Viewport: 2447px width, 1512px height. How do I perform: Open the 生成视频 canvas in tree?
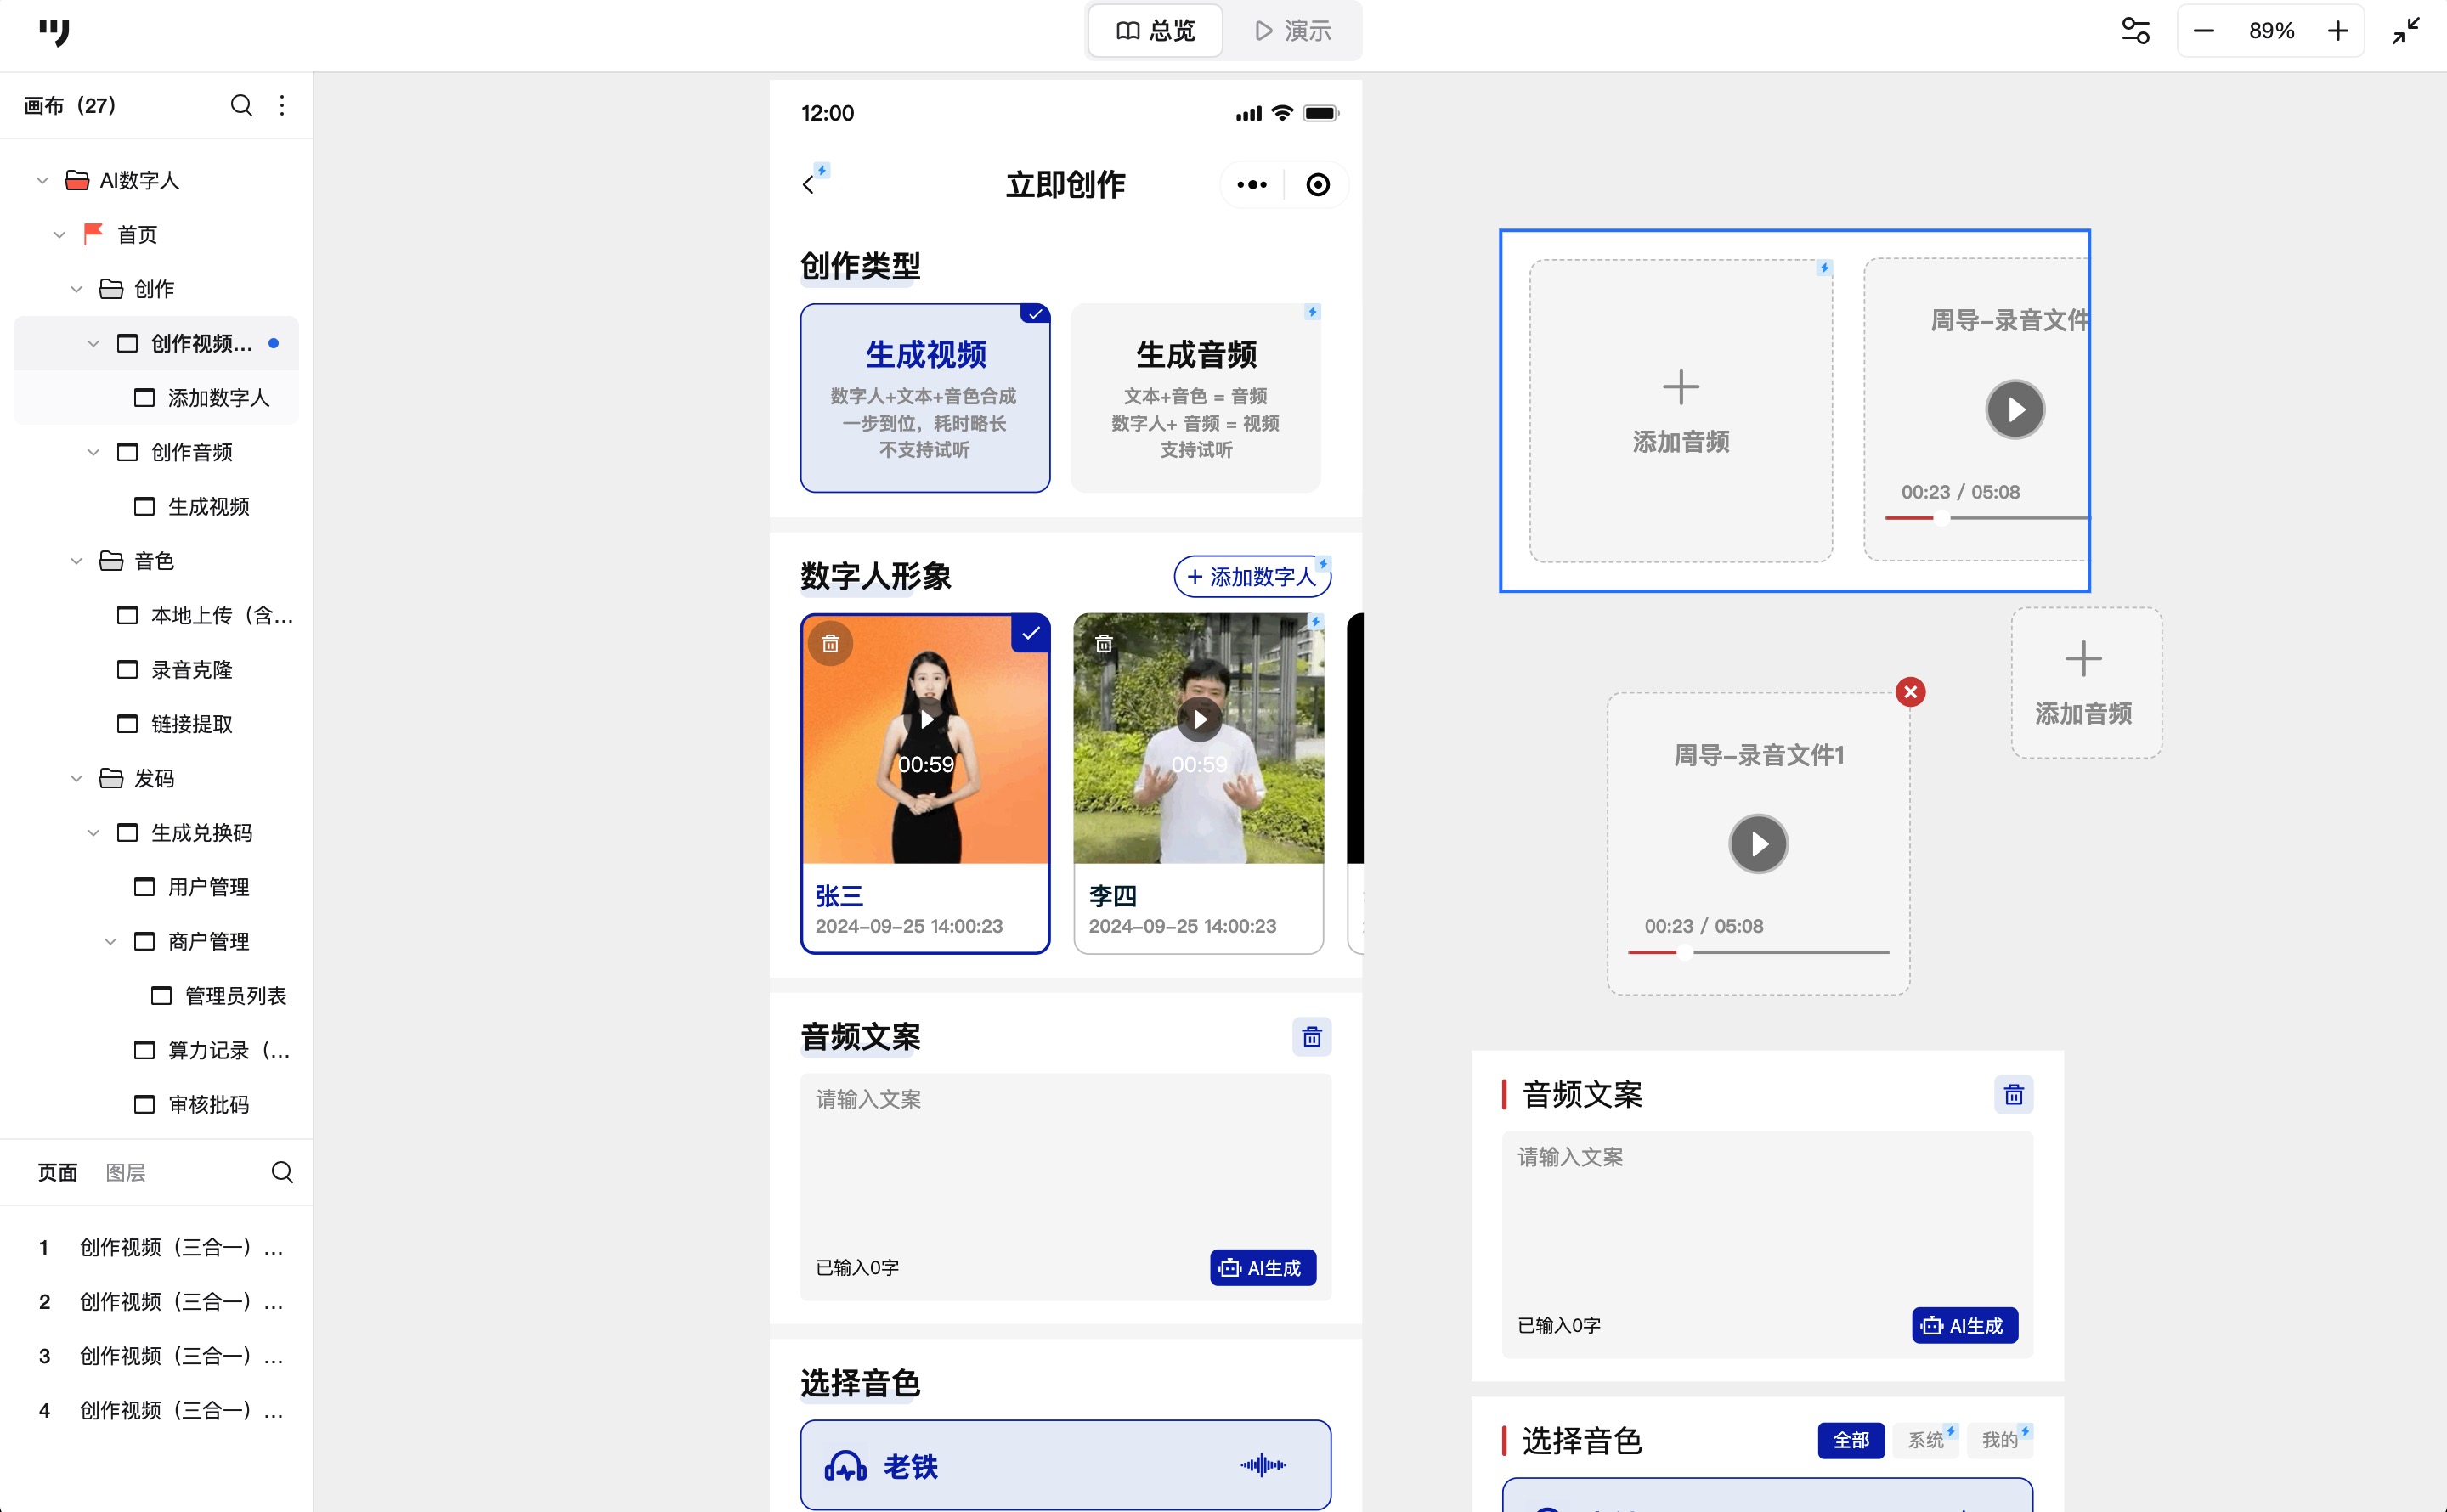(x=156, y=506)
